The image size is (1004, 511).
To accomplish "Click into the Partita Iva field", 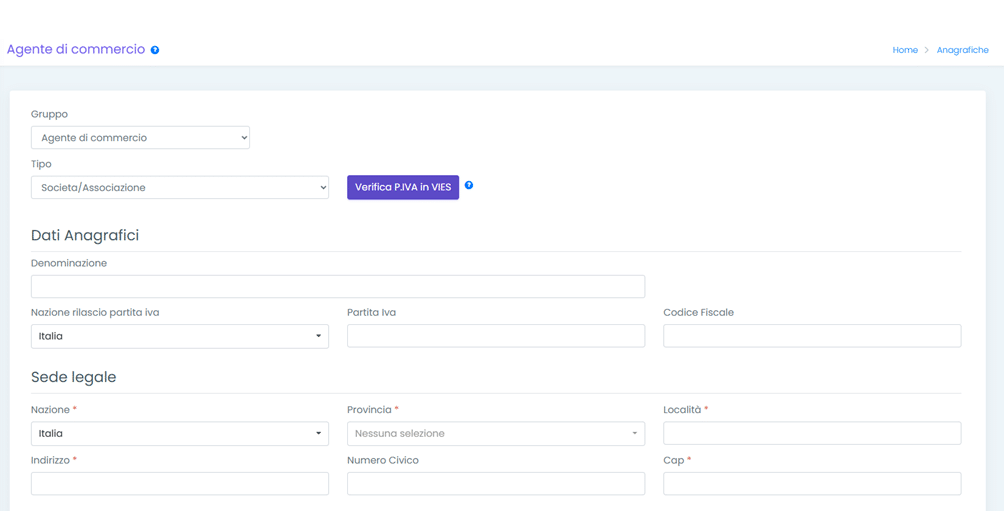I will (496, 336).
